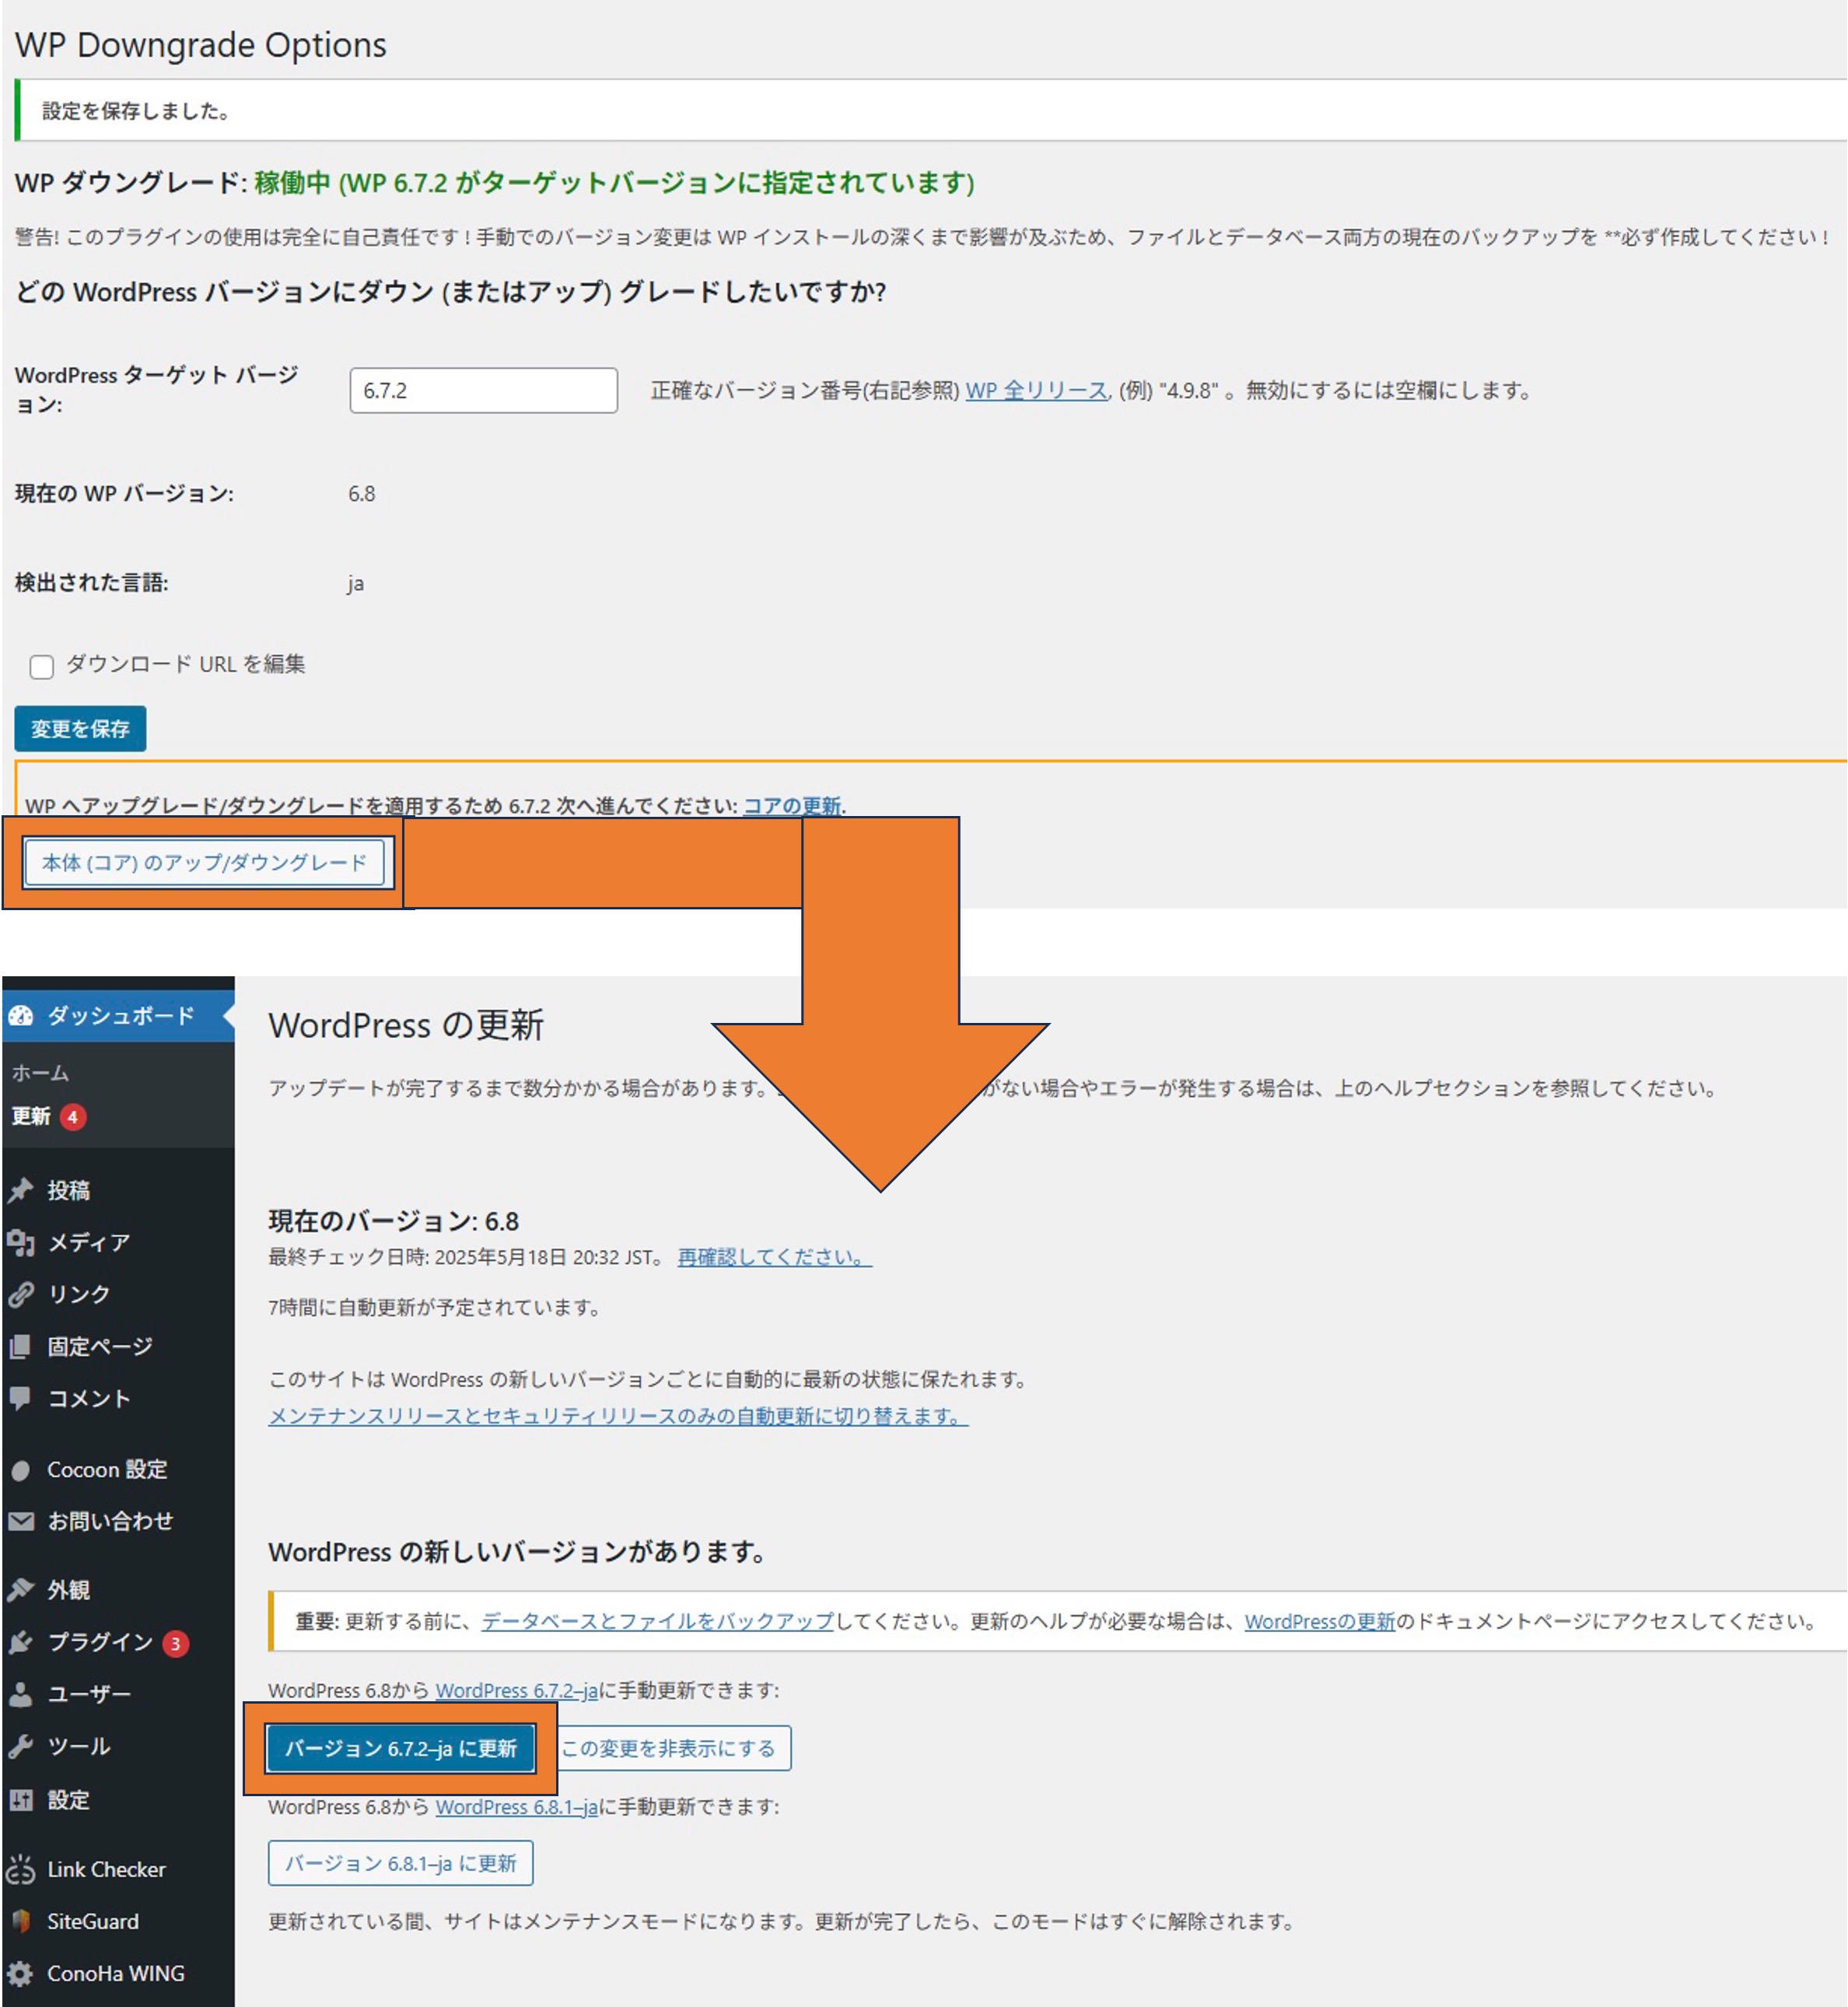Click the updates badge showing 4
The image size is (1848, 2007).
tap(73, 1116)
